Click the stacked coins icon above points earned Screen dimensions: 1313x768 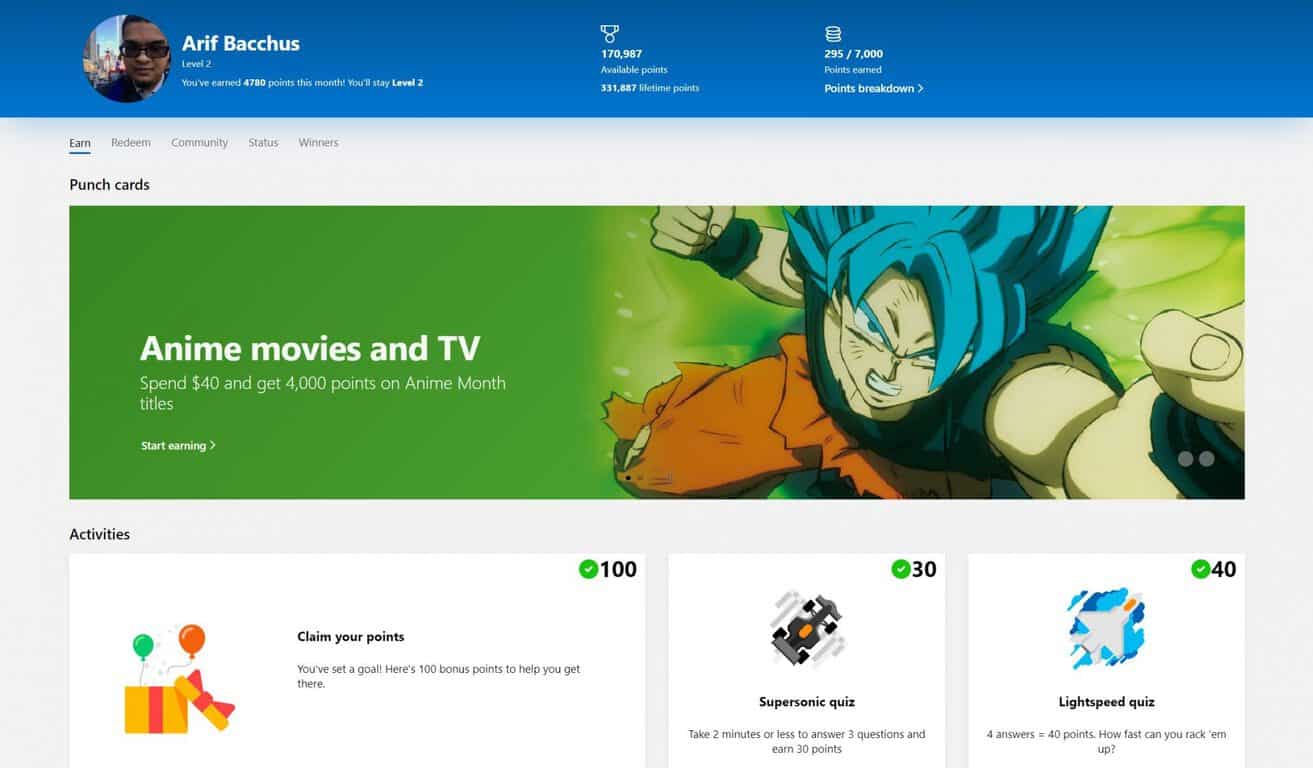click(x=833, y=34)
